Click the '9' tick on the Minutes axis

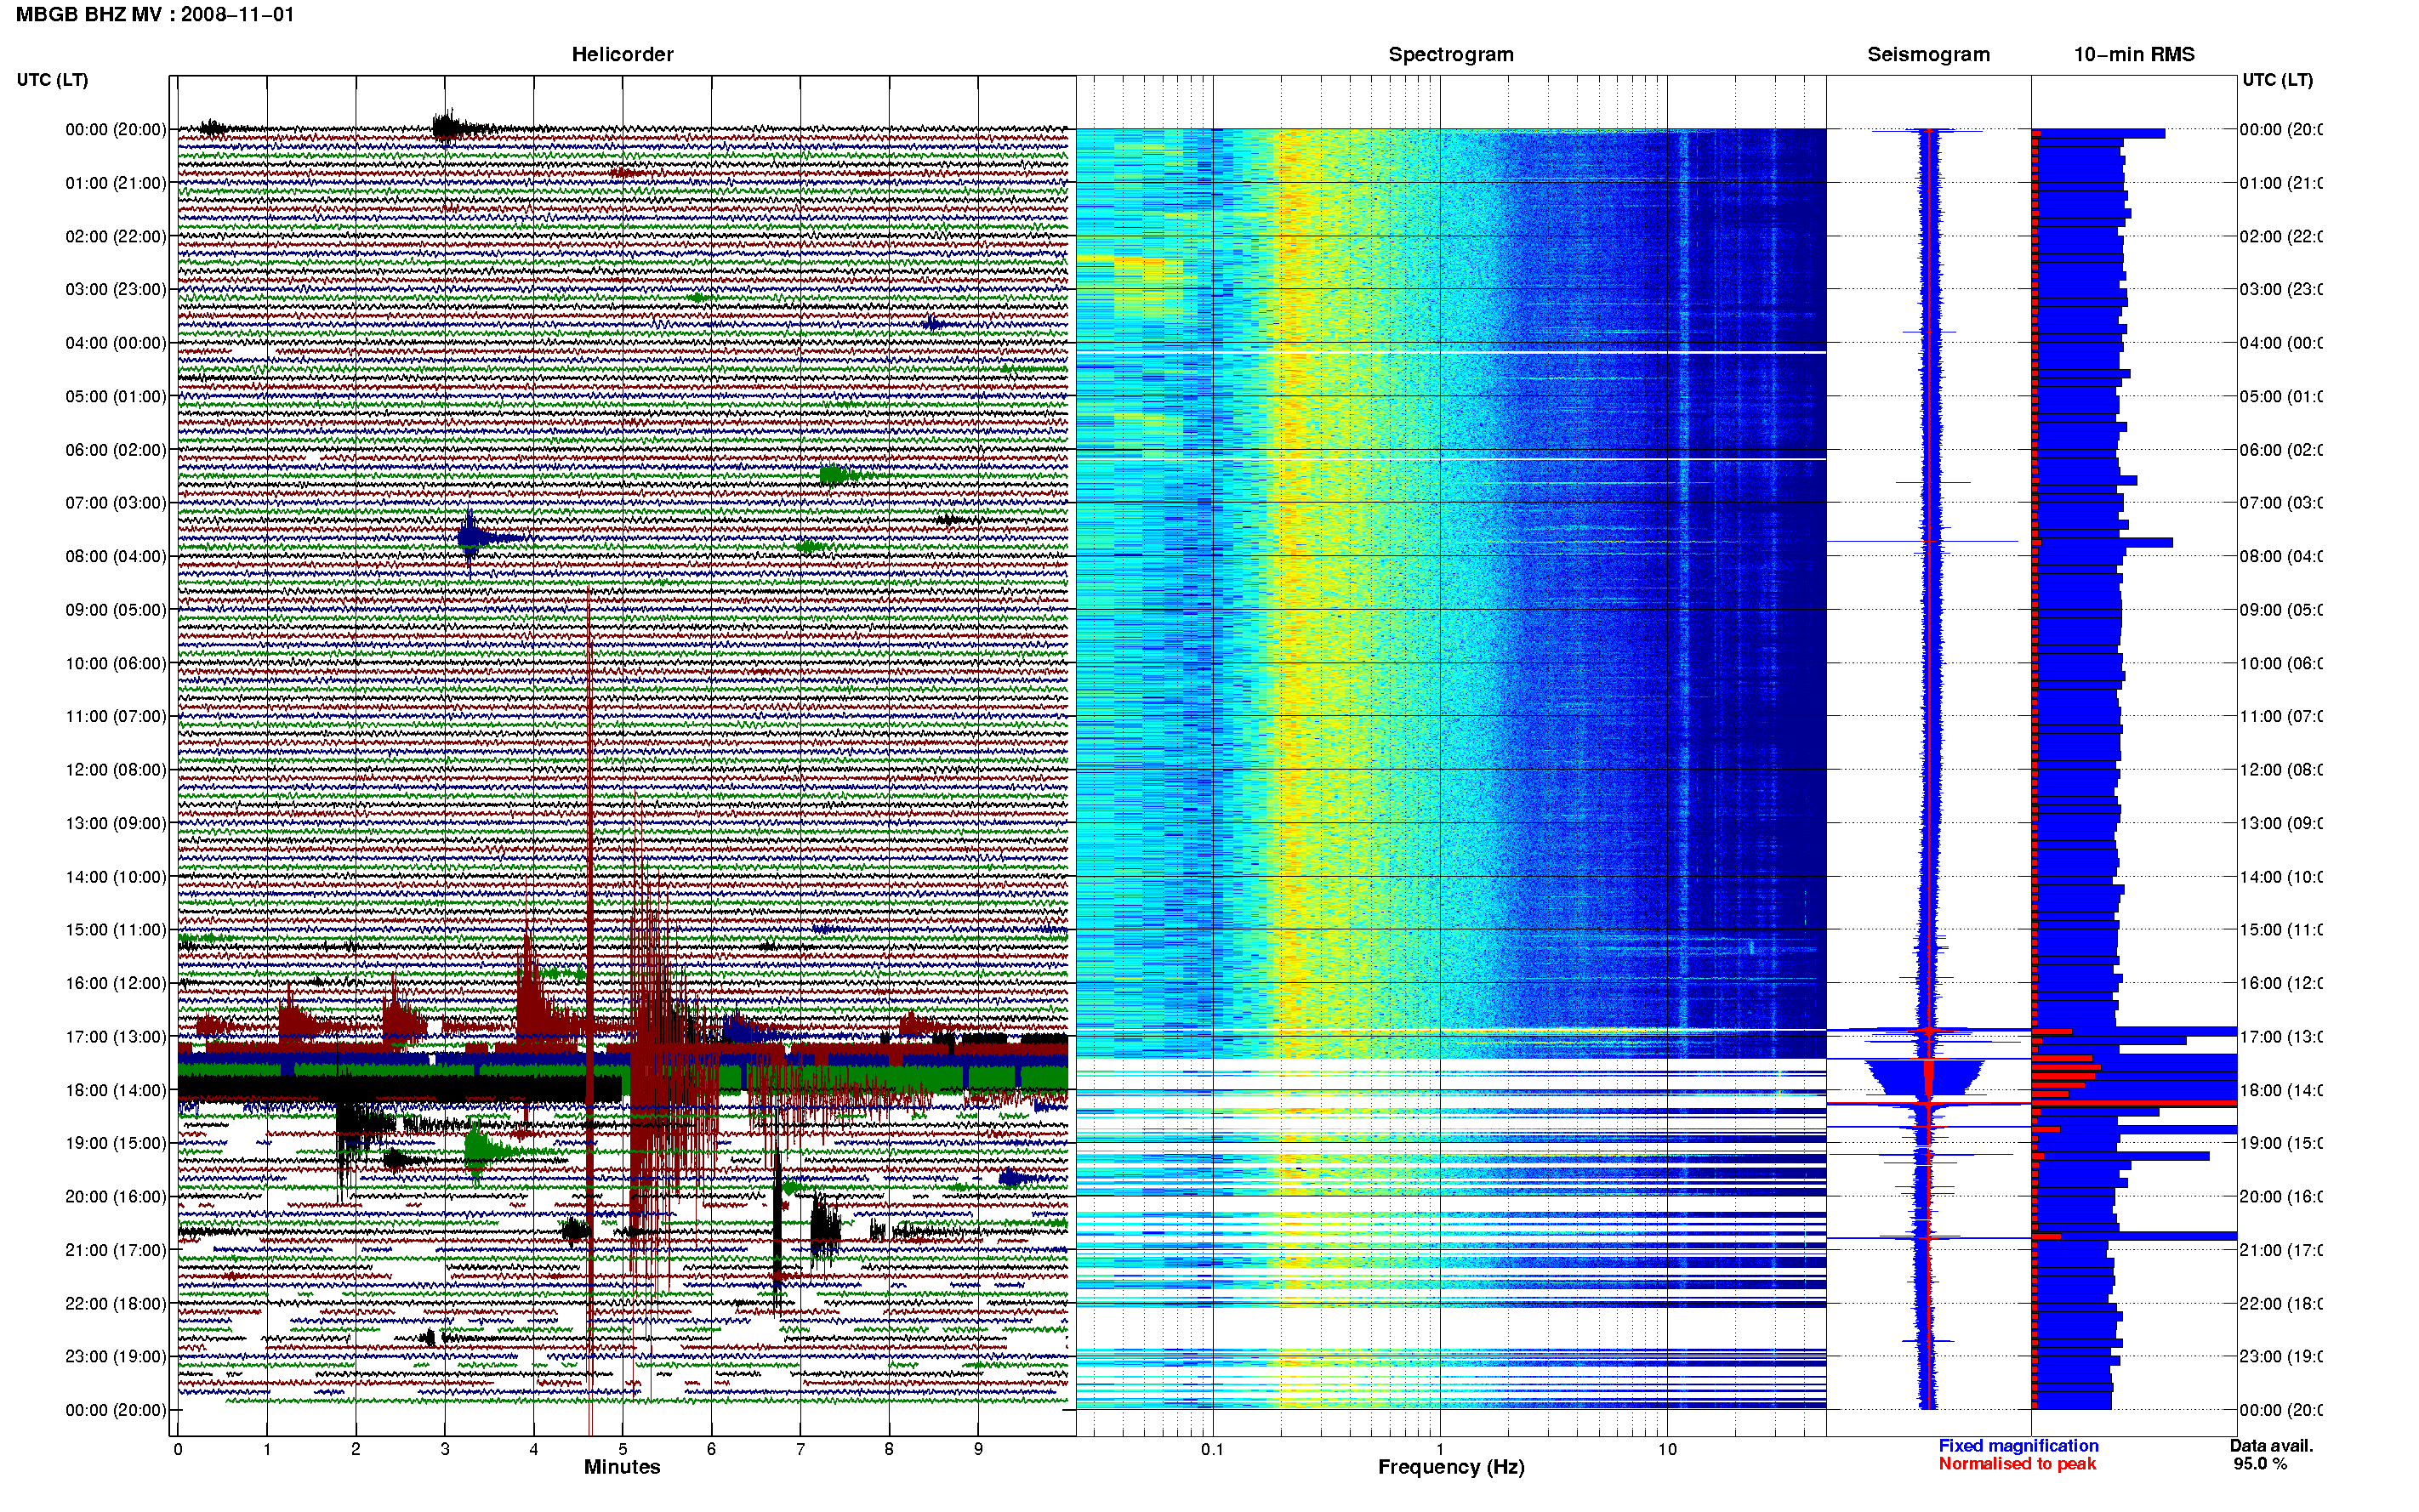[x=978, y=1450]
